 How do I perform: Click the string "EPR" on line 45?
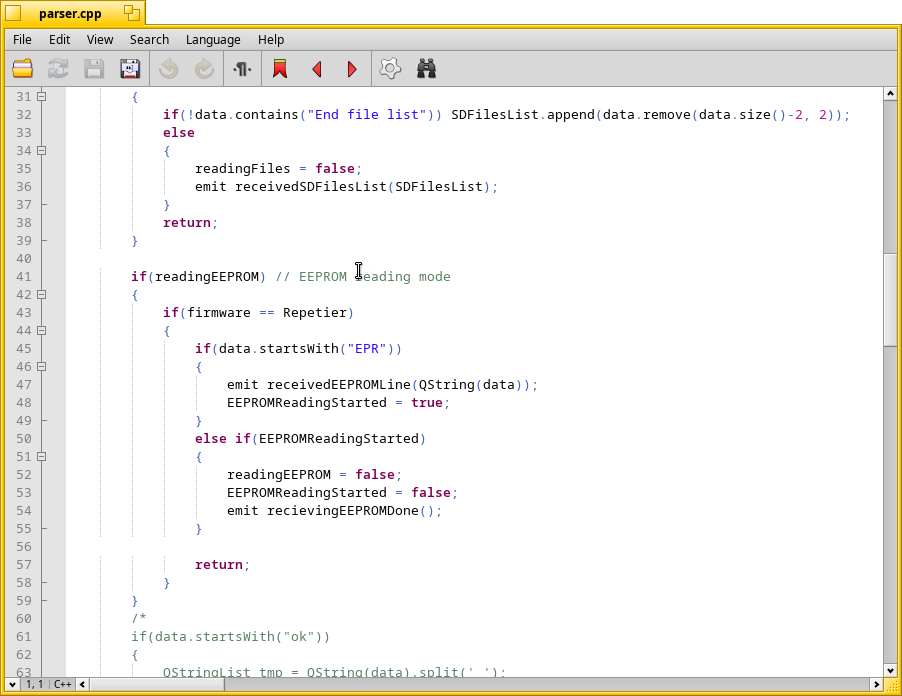point(366,349)
